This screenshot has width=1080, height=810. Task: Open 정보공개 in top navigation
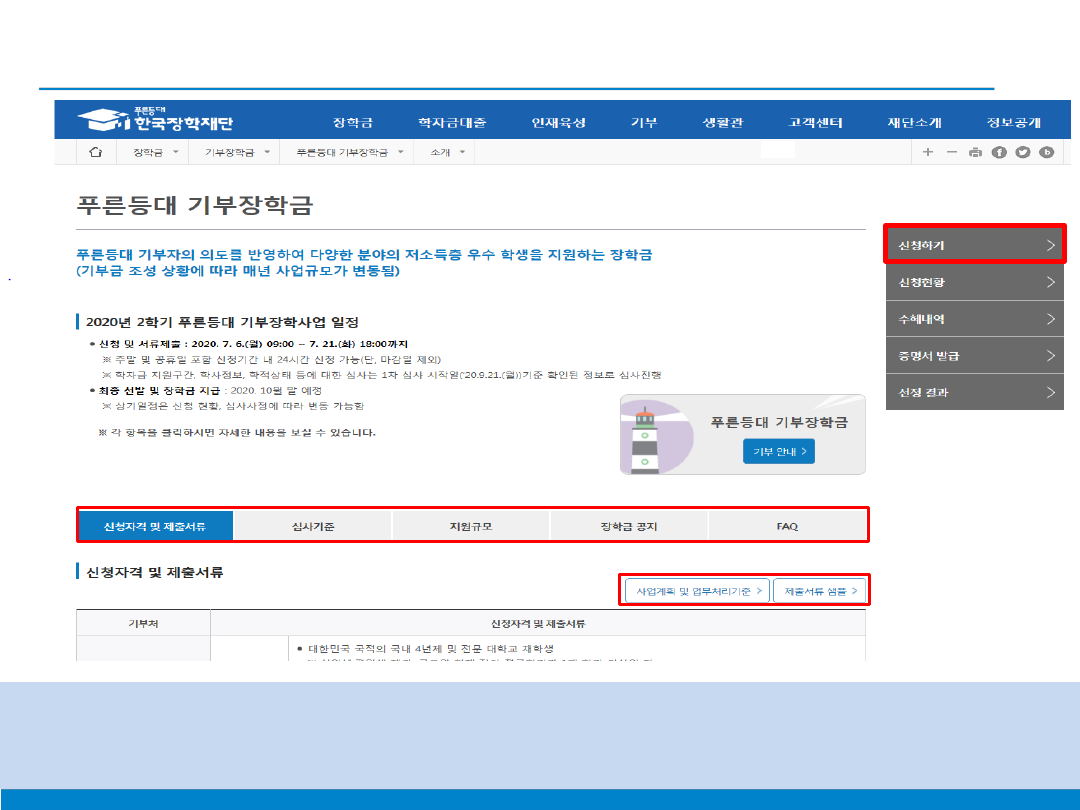(1013, 123)
